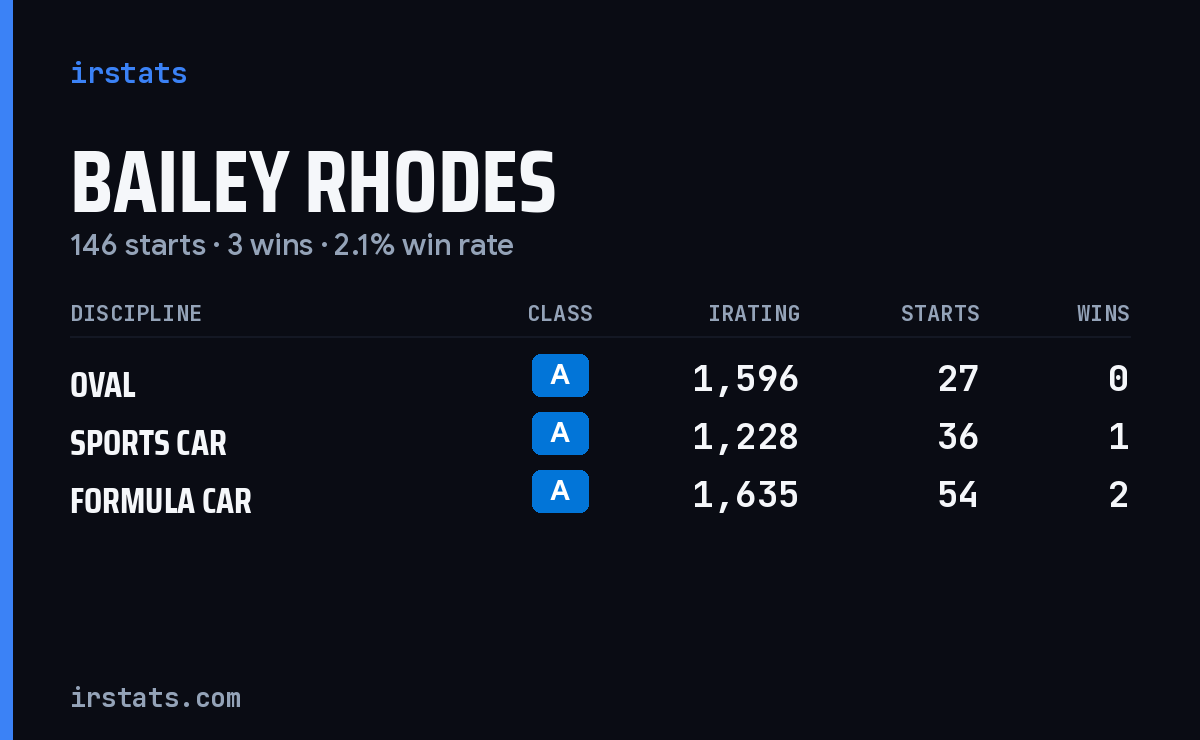Viewport: 1200px width, 740px height.
Task: Click the irstats logo at top
Action: [128, 73]
